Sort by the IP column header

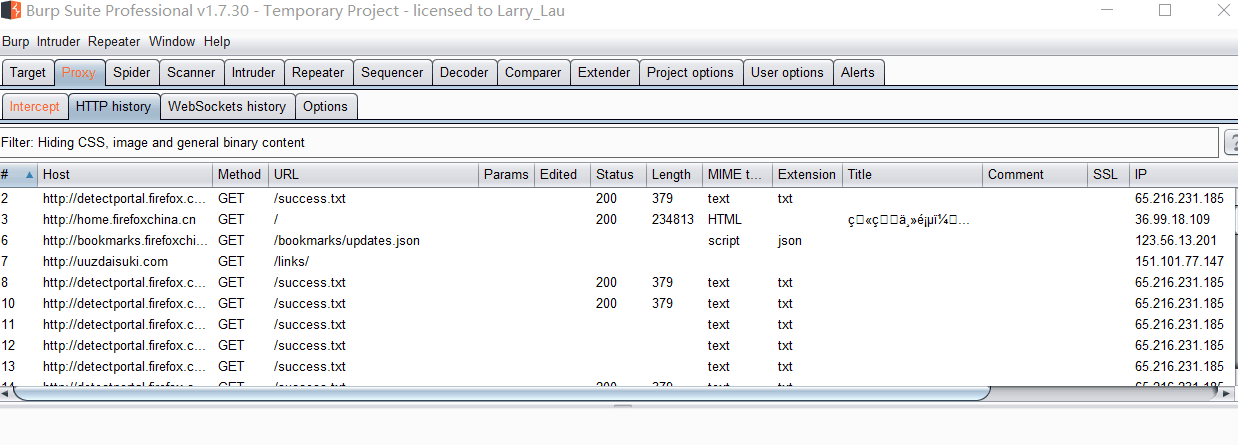point(1184,174)
